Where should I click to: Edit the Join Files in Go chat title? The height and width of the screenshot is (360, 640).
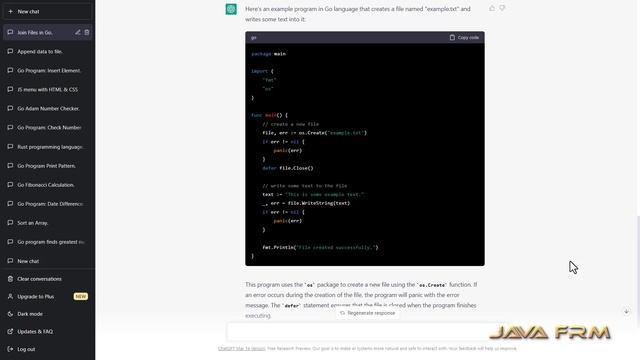78,32
